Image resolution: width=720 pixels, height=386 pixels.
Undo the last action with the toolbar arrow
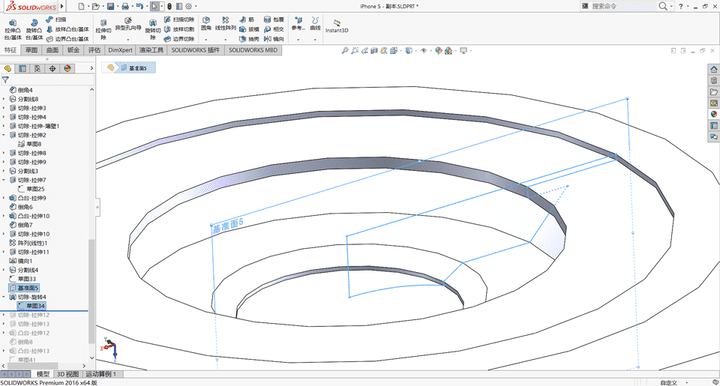(139, 6)
